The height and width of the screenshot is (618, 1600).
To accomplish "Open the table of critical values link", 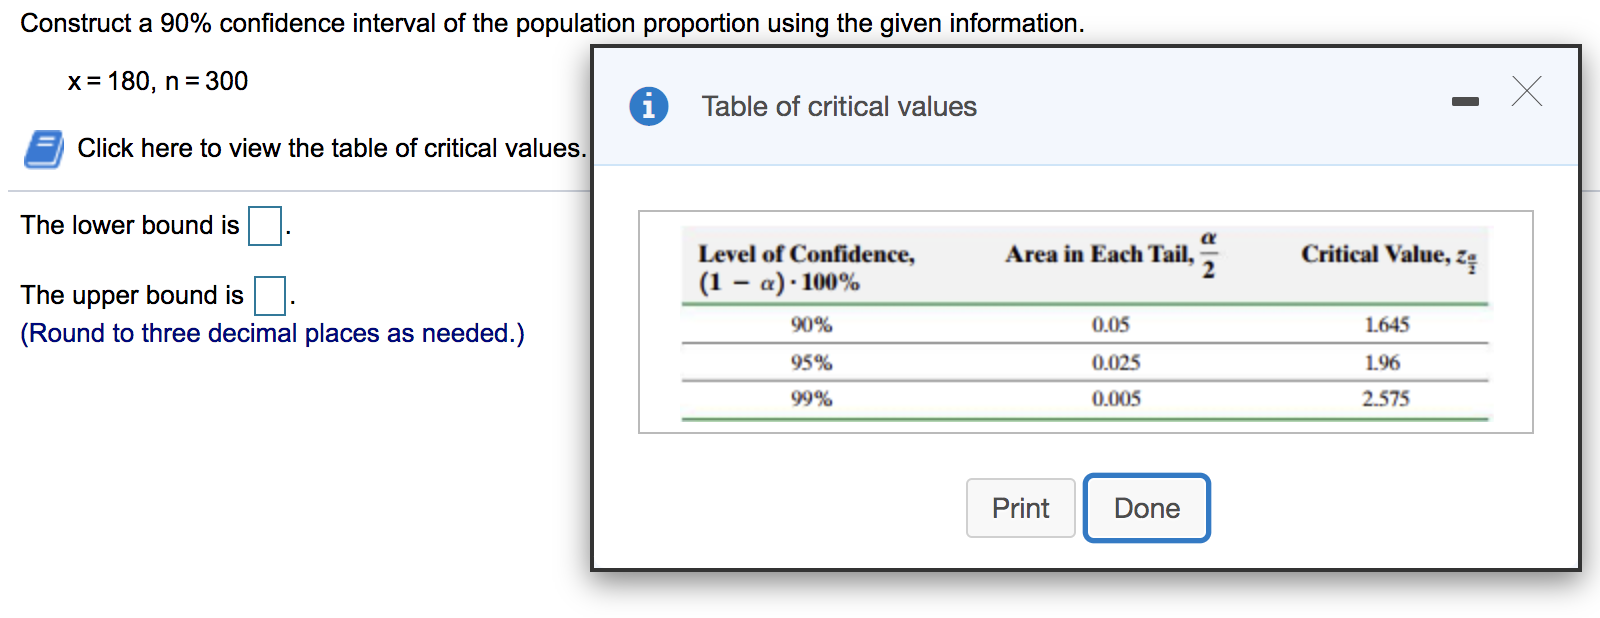I will click(x=331, y=149).
